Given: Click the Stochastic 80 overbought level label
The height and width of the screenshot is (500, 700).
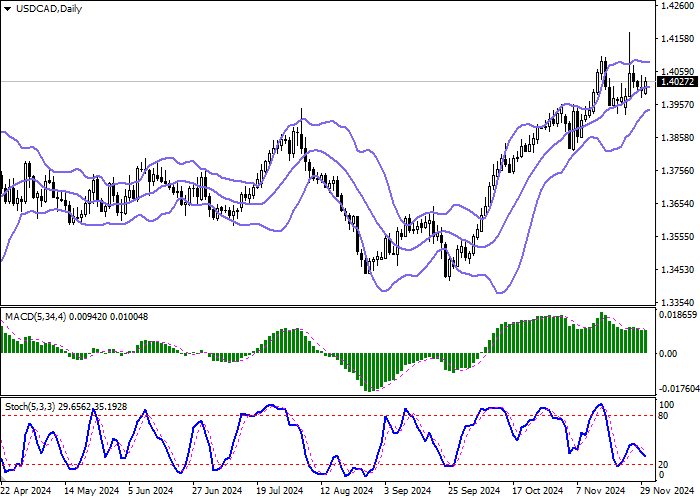Looking at the screenshot, I should pyautogui.click(x=663, y=416).
